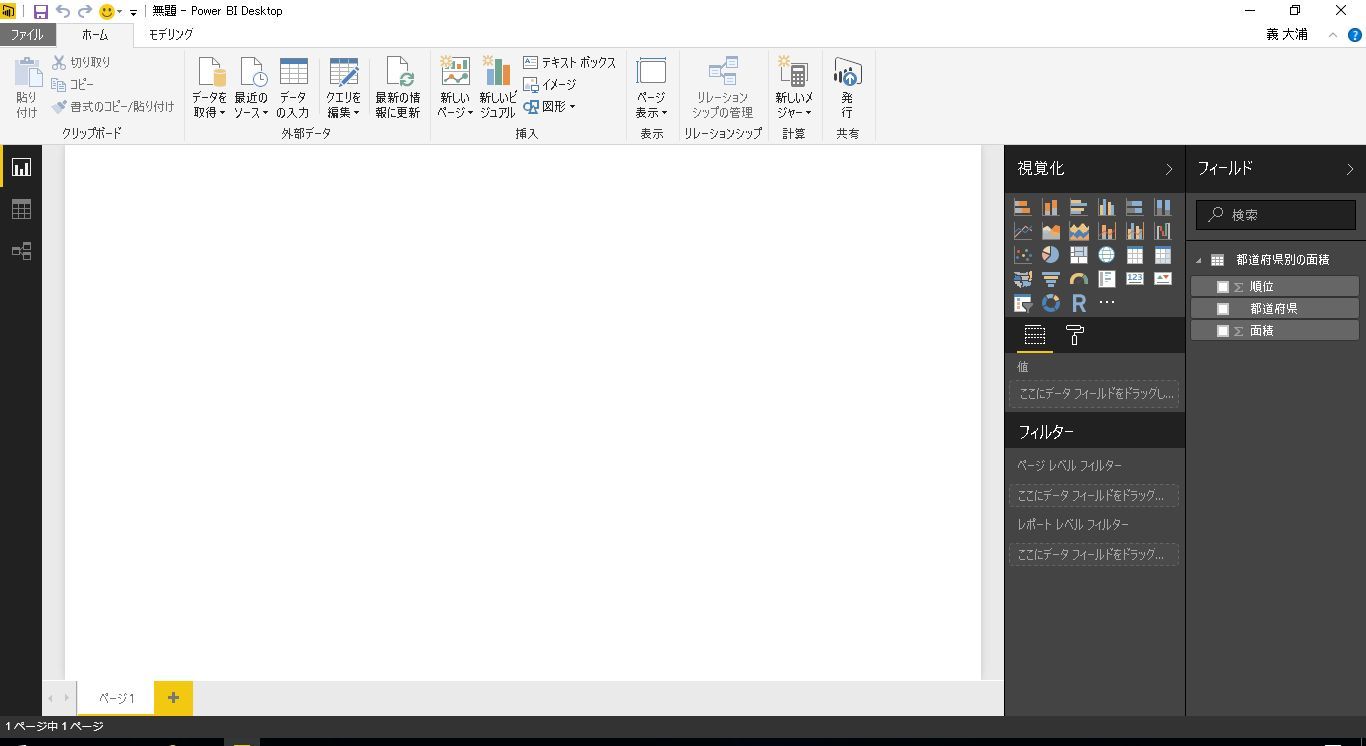Viewport: 1366px width, 746px height.
Task: Collapse the 都道府県別の面積 table tree
Action: click(x=1199, y=260)
